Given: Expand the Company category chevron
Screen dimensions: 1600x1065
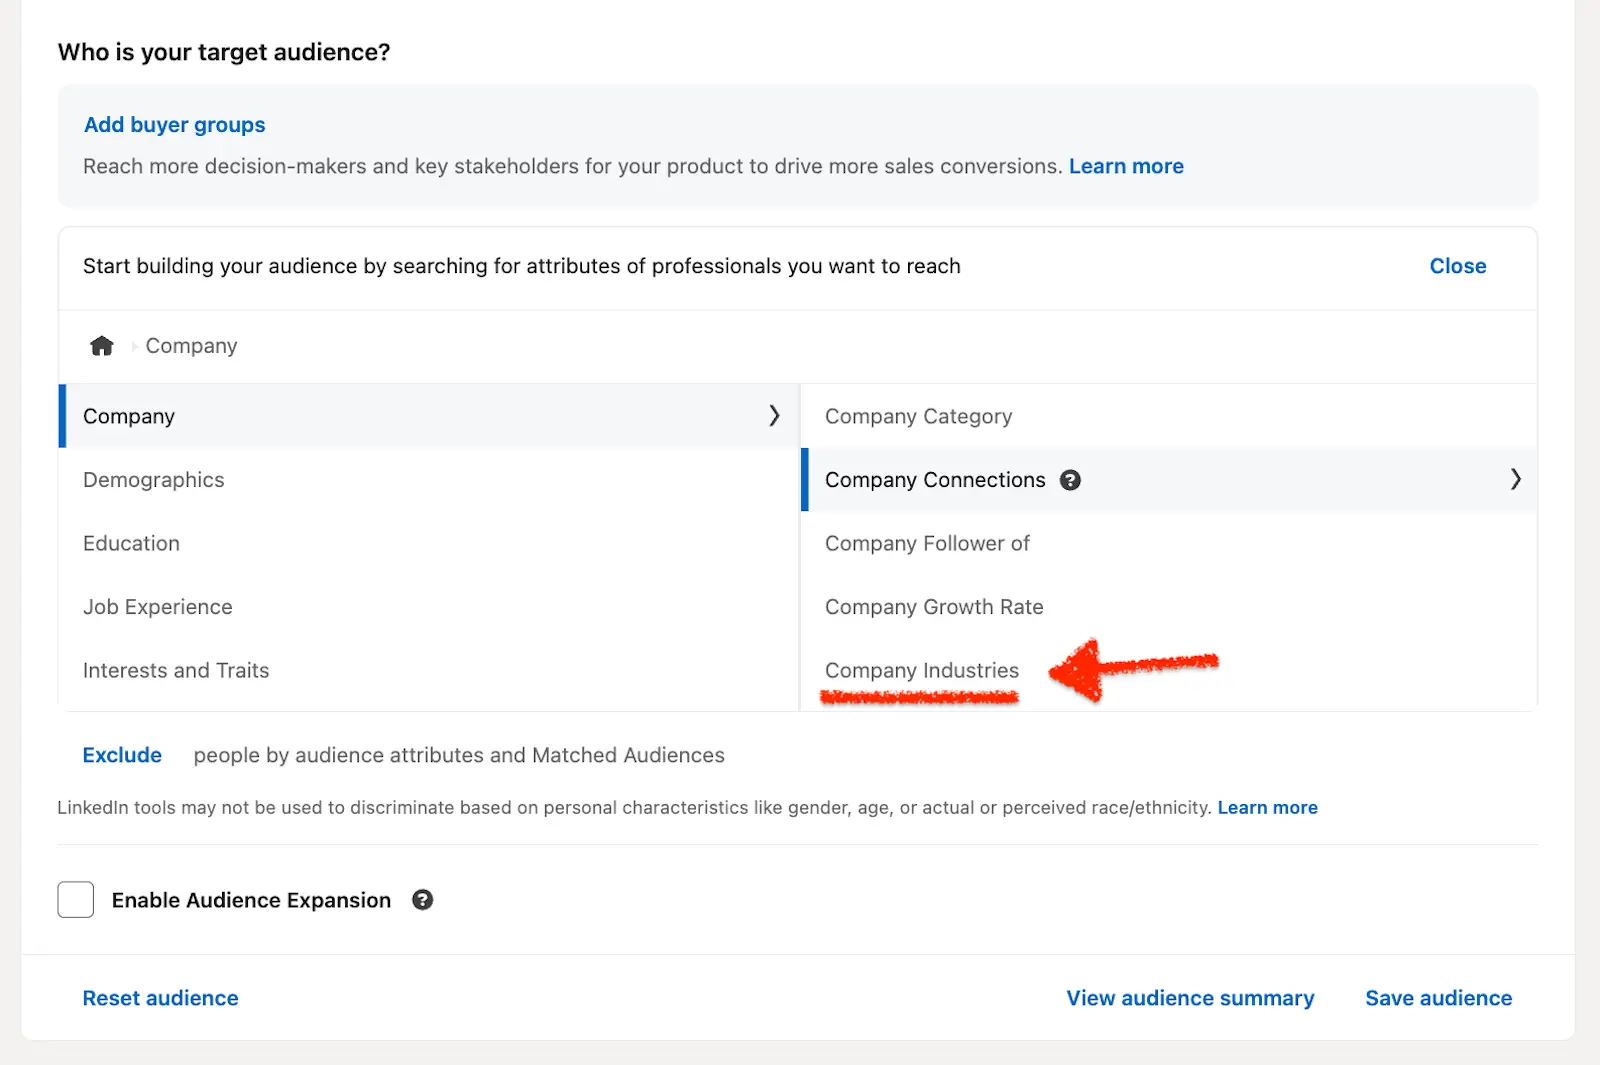Looking at the screenshot, I should 774,416.
